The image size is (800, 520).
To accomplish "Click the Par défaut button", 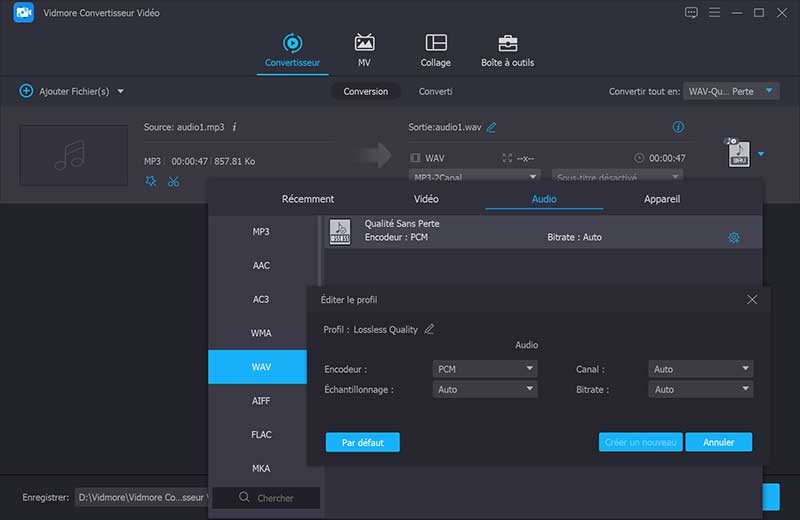I will tap(362, 442).
